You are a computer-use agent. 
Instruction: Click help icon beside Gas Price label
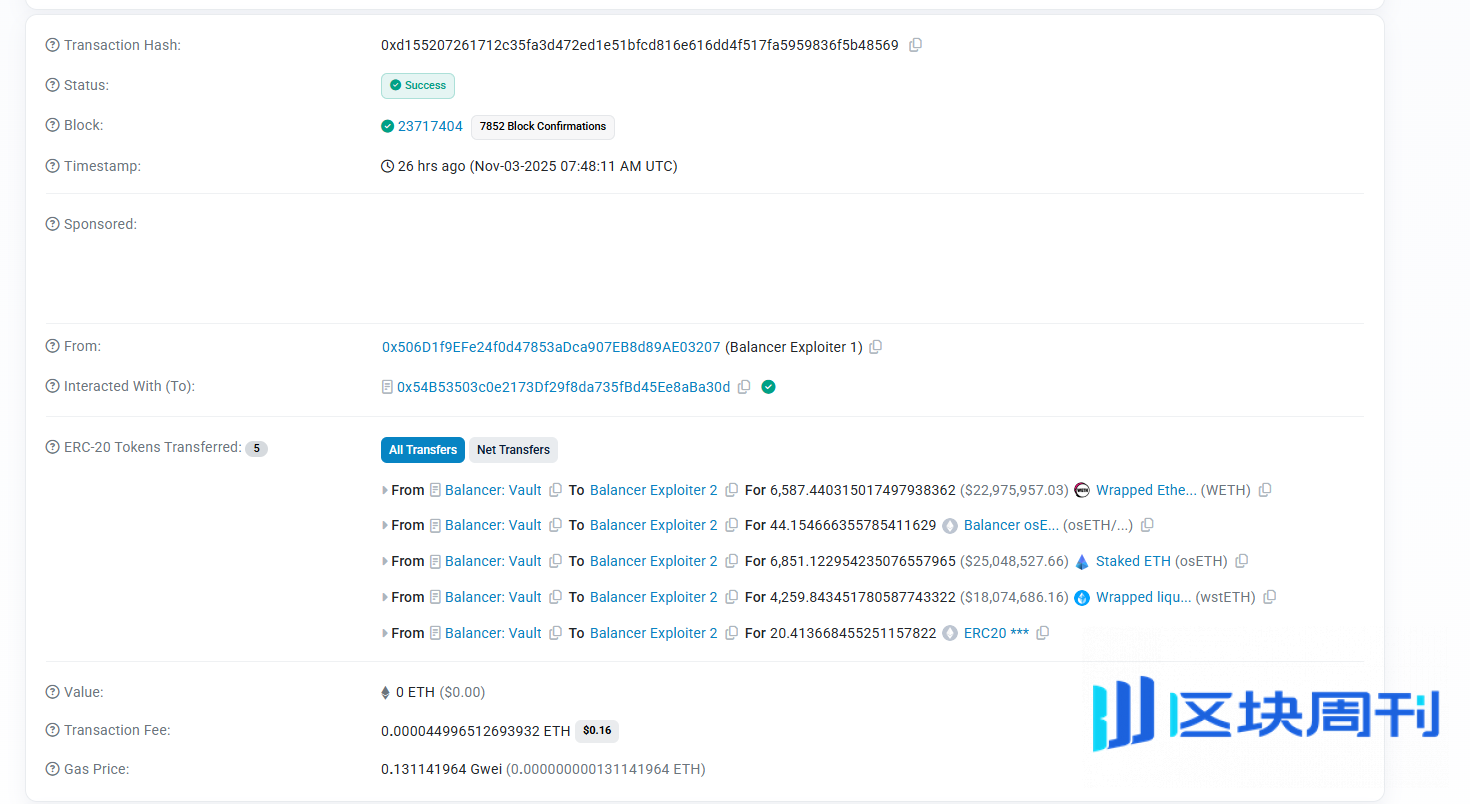coord(53,769)
